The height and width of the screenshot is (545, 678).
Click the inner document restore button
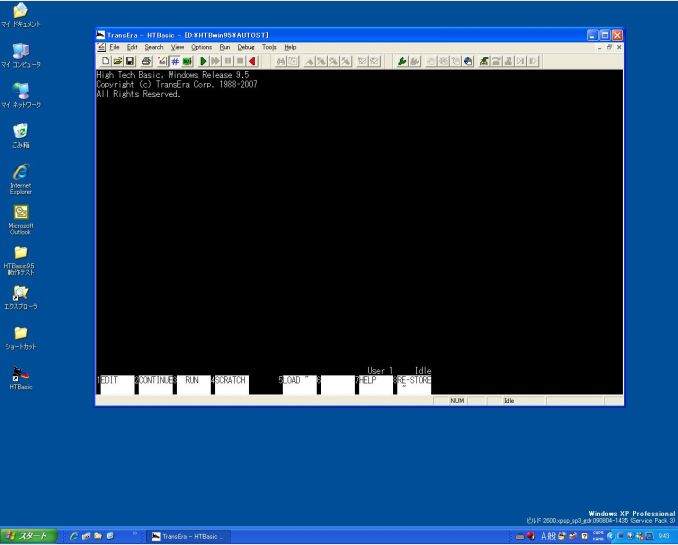pos(609,47)
